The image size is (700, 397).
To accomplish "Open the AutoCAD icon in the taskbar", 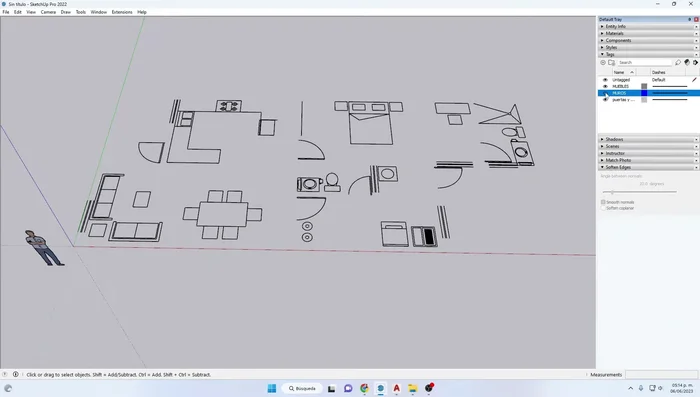I will click(396, 388).
